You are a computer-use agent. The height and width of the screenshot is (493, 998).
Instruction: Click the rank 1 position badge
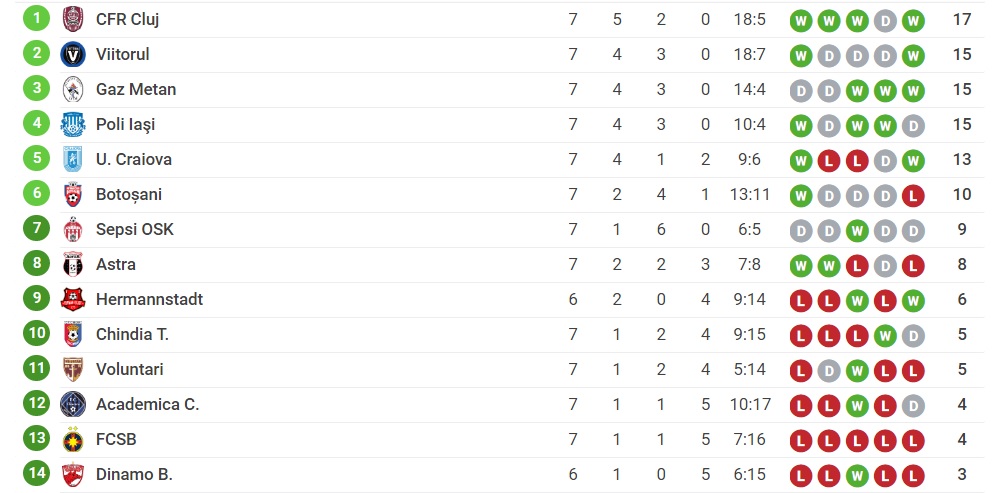coord(36,18)
